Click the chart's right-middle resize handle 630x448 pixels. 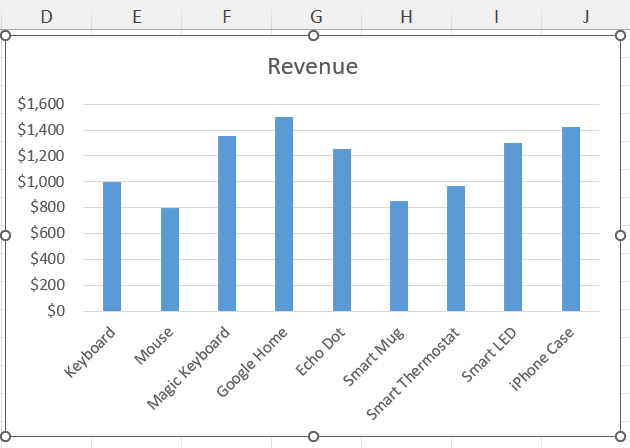coord(620,235)
